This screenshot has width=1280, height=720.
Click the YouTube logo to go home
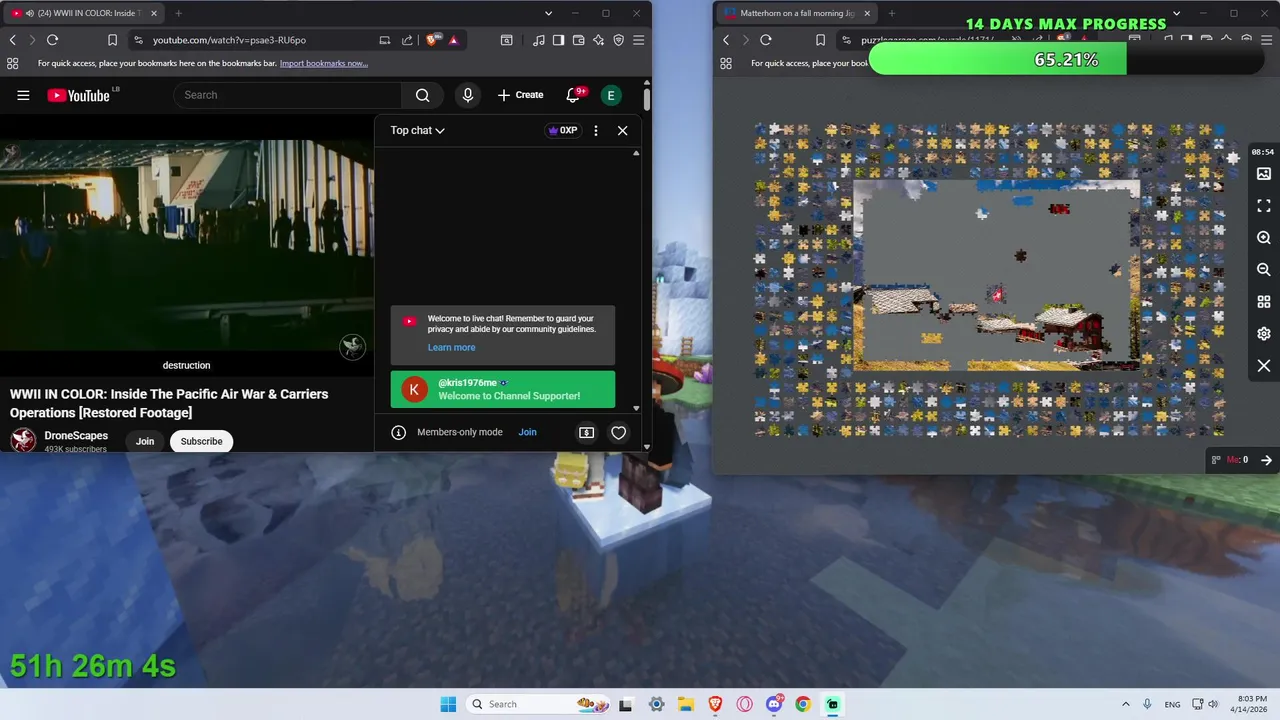point(78,95)
